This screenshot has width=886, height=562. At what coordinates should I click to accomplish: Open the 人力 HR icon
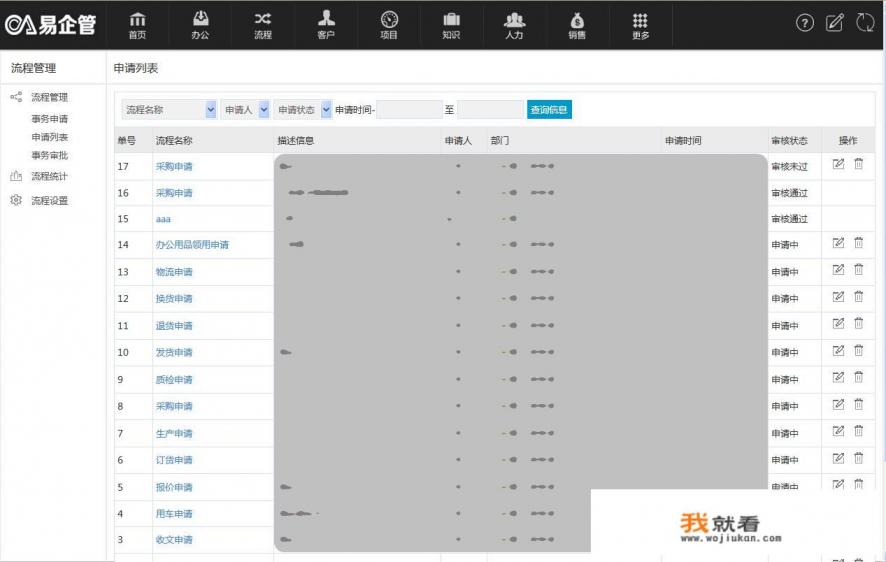pyautogui.click(x=514, y=25)
